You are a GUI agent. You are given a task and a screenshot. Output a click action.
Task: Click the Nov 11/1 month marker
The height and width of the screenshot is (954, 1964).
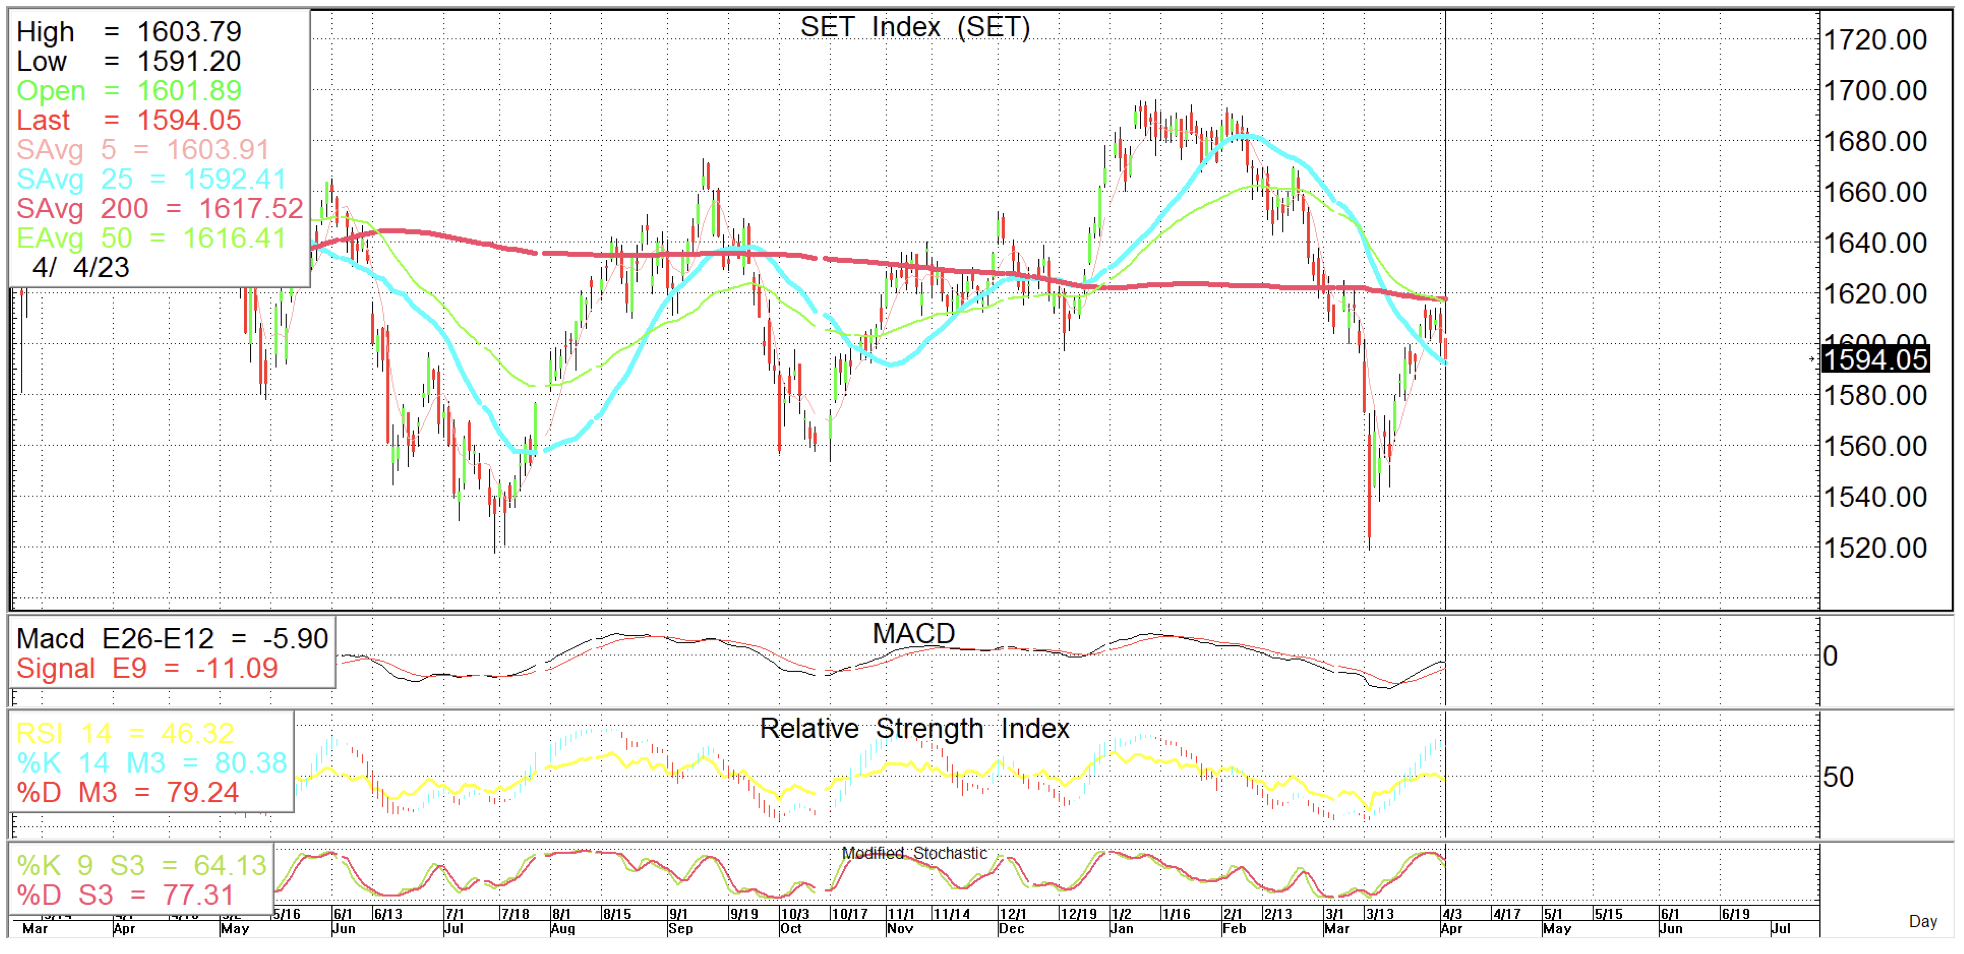coord(901,921)
